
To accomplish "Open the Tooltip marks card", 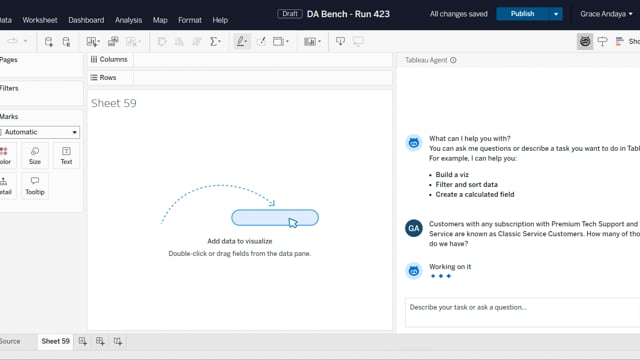I will pos(35,186).
